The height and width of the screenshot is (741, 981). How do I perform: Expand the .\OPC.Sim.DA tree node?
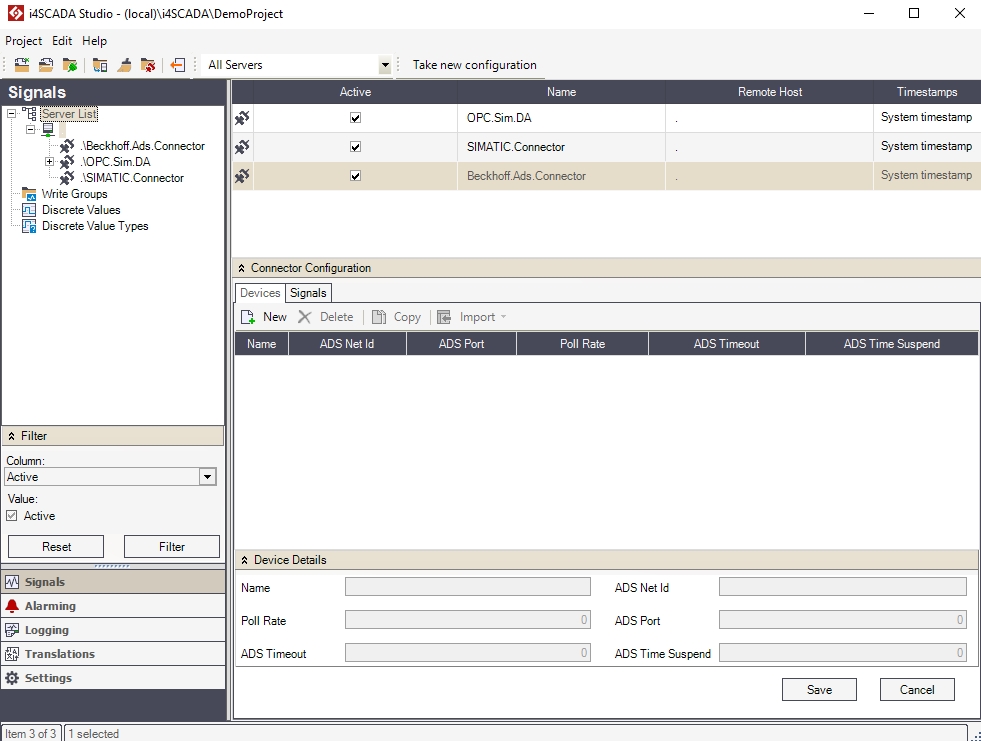[x=49, y=162]
